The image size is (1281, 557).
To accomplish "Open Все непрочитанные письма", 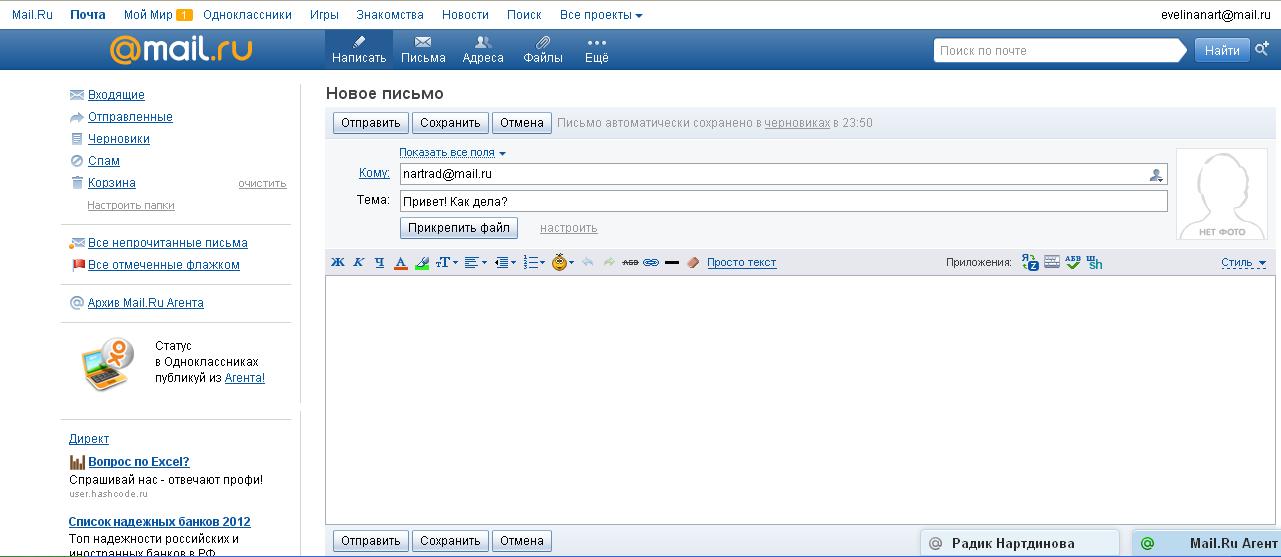I will pyautogui.click(x=168, y=243).
